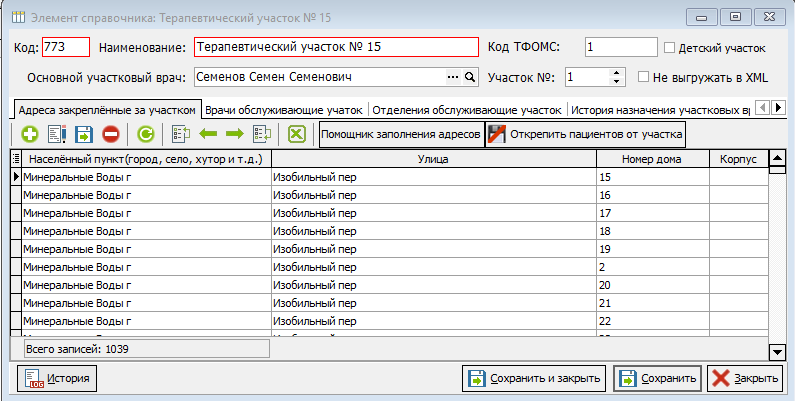The height and width of the screenshot is (401, 795).
Task: Export the table to Excel
Action: [x=297, y=134]
